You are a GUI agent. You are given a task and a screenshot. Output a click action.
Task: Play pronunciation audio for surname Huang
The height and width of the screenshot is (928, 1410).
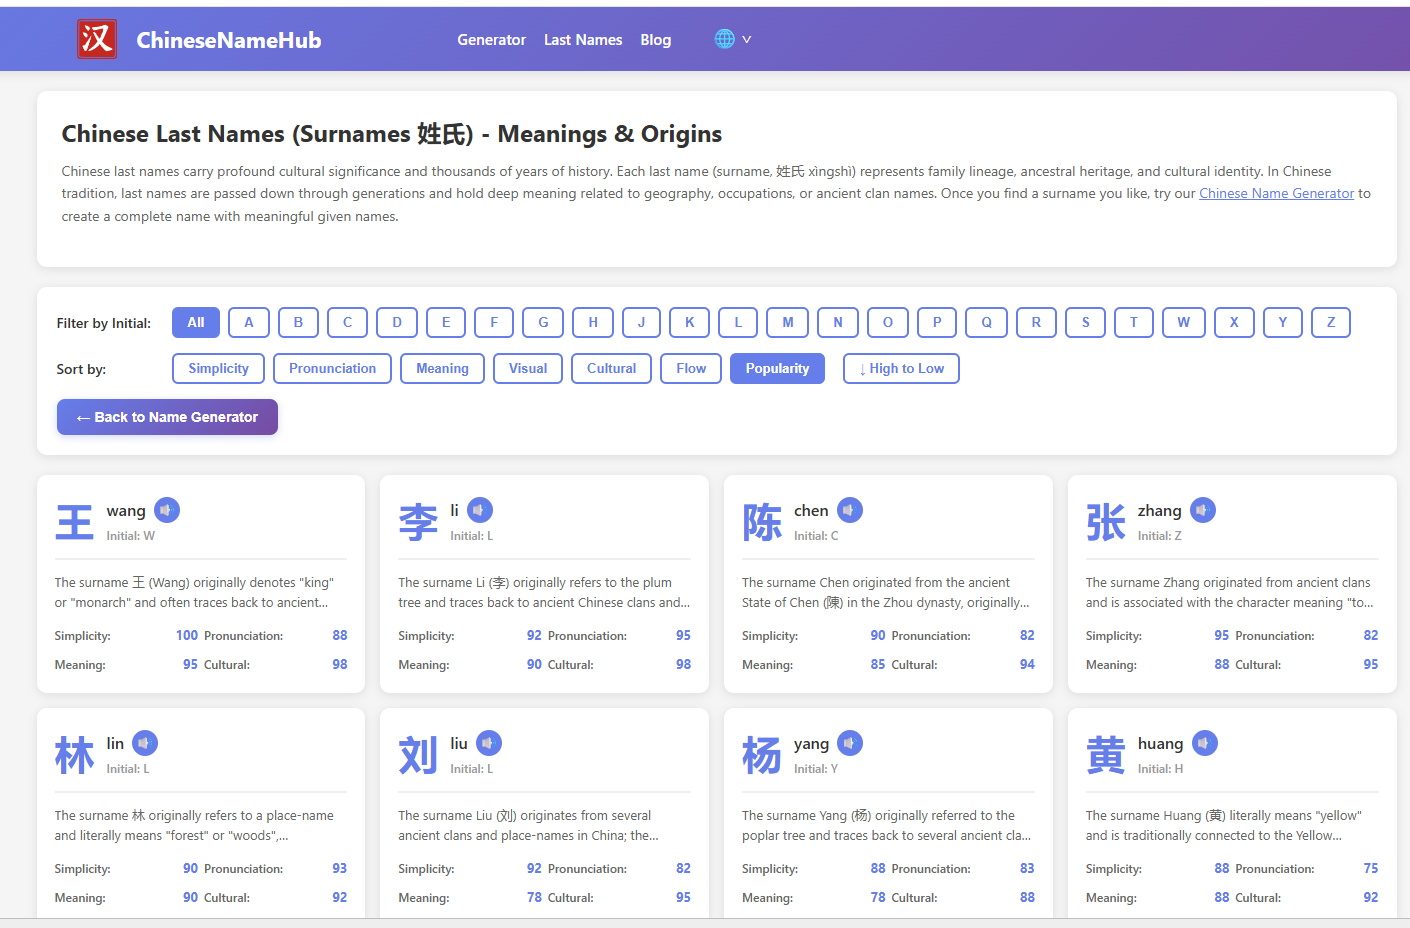click(1205, 743)
